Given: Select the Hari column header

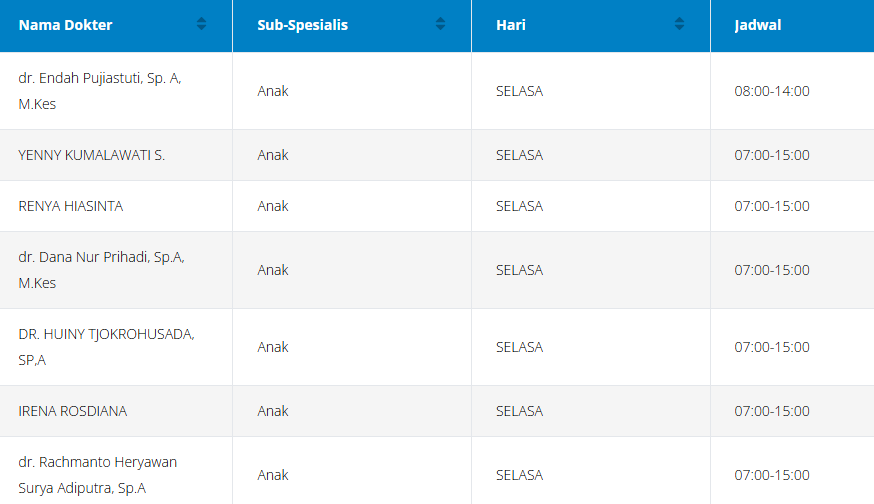Looking at the screenshot, I should pos(511,25).
